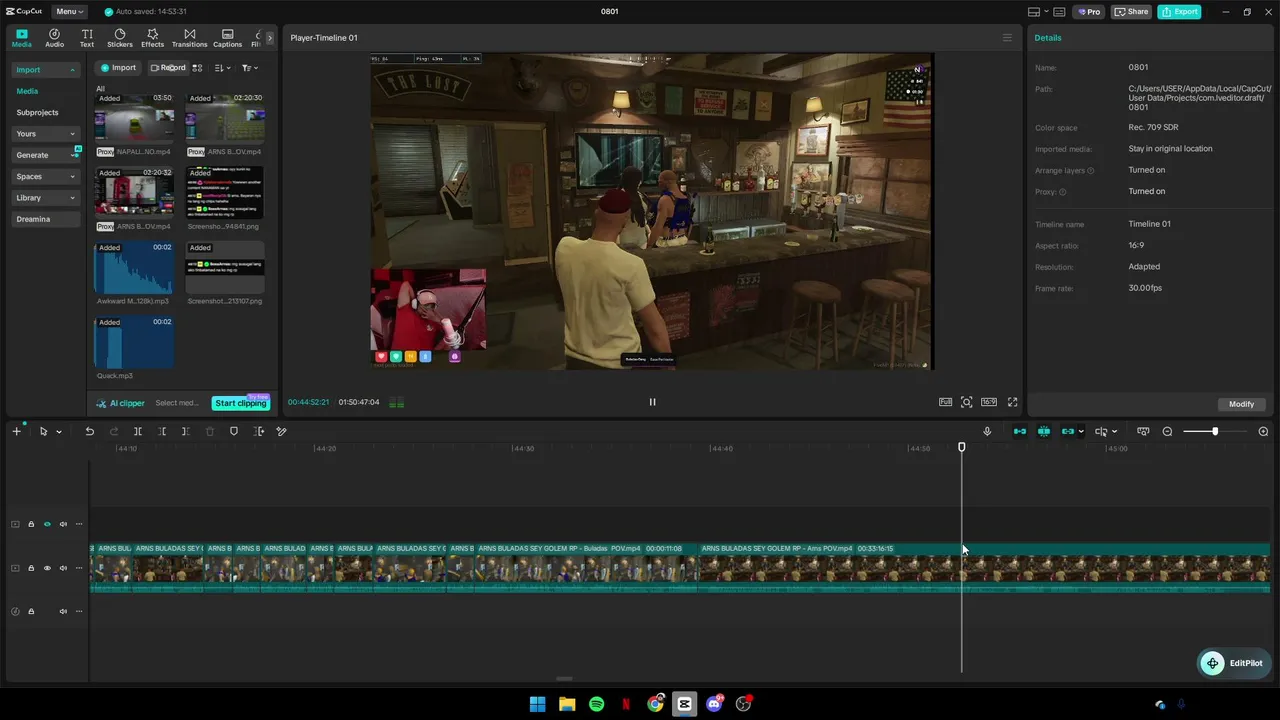This screenshot has height=720, width=1280.
Task: Click the timeline preview settings icon beside zoom out
Action: pos(1143,431)
